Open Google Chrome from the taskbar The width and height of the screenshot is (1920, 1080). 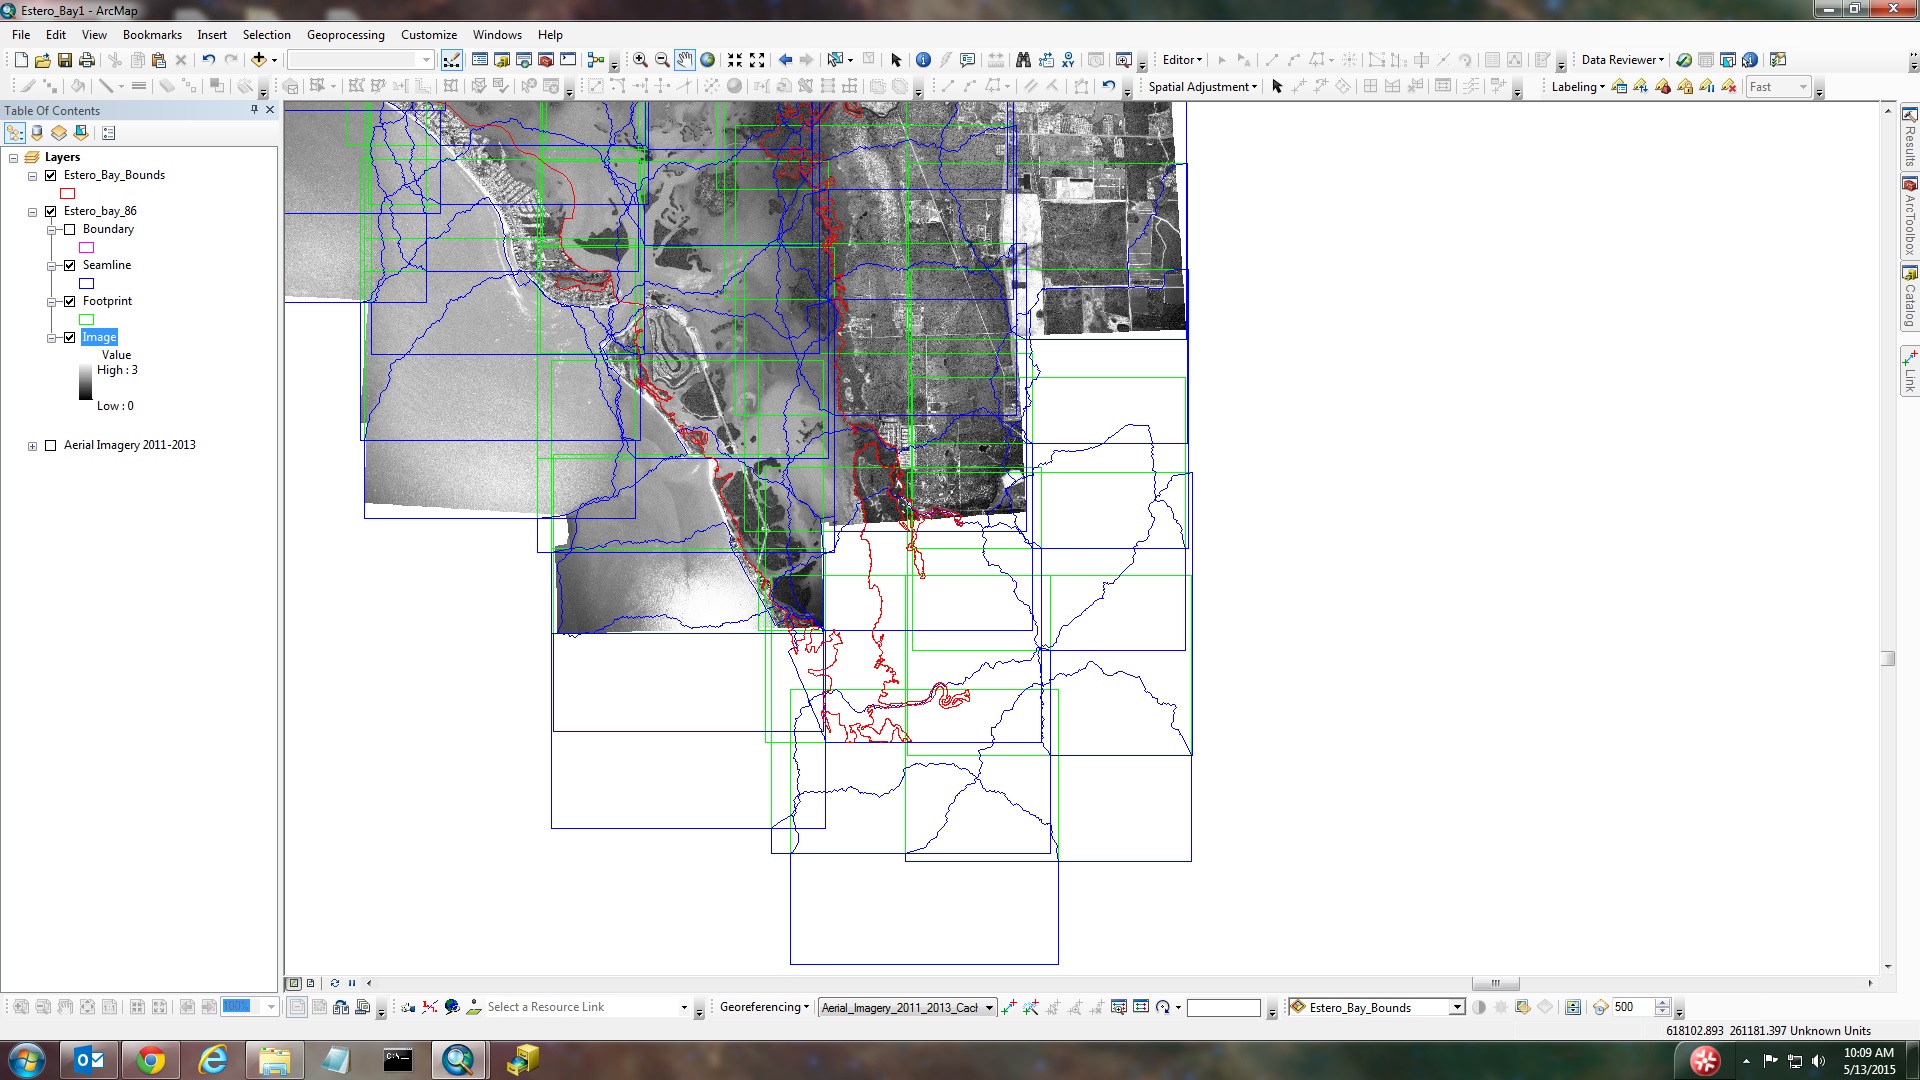point(151,1060)
